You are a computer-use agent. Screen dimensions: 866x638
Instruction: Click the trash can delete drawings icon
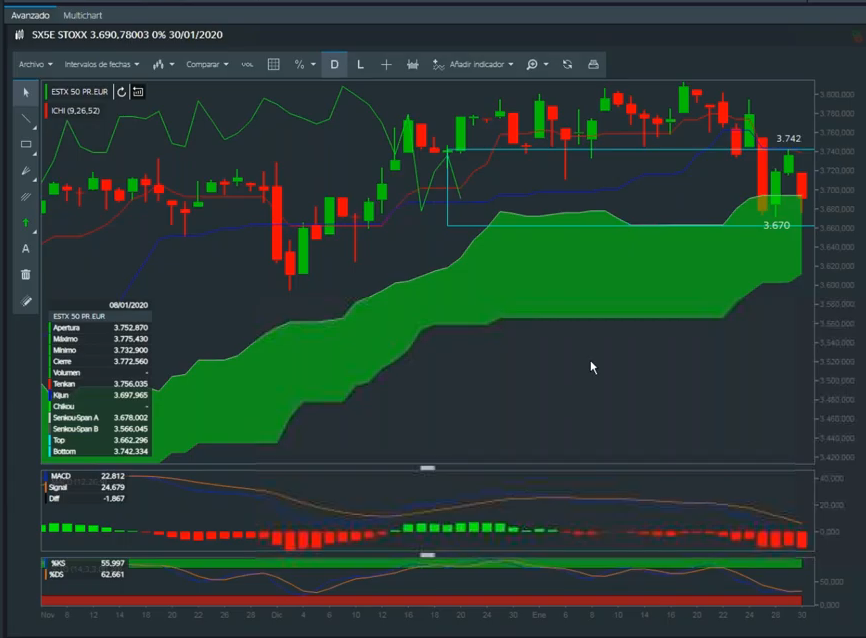click(25, 275)
